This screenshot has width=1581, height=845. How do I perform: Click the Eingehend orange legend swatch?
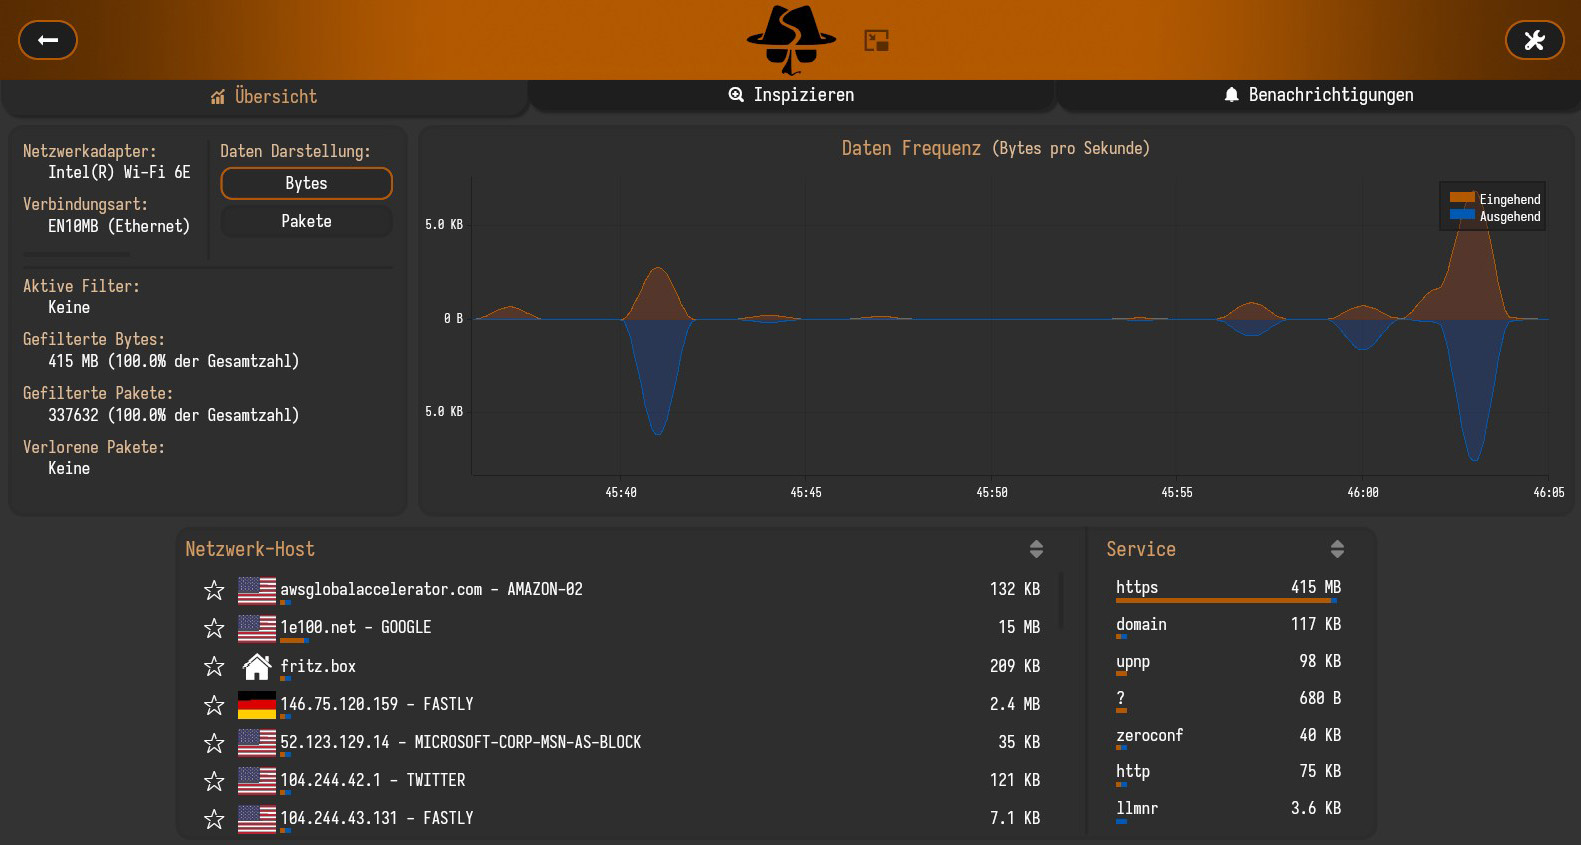(1462, 198)
